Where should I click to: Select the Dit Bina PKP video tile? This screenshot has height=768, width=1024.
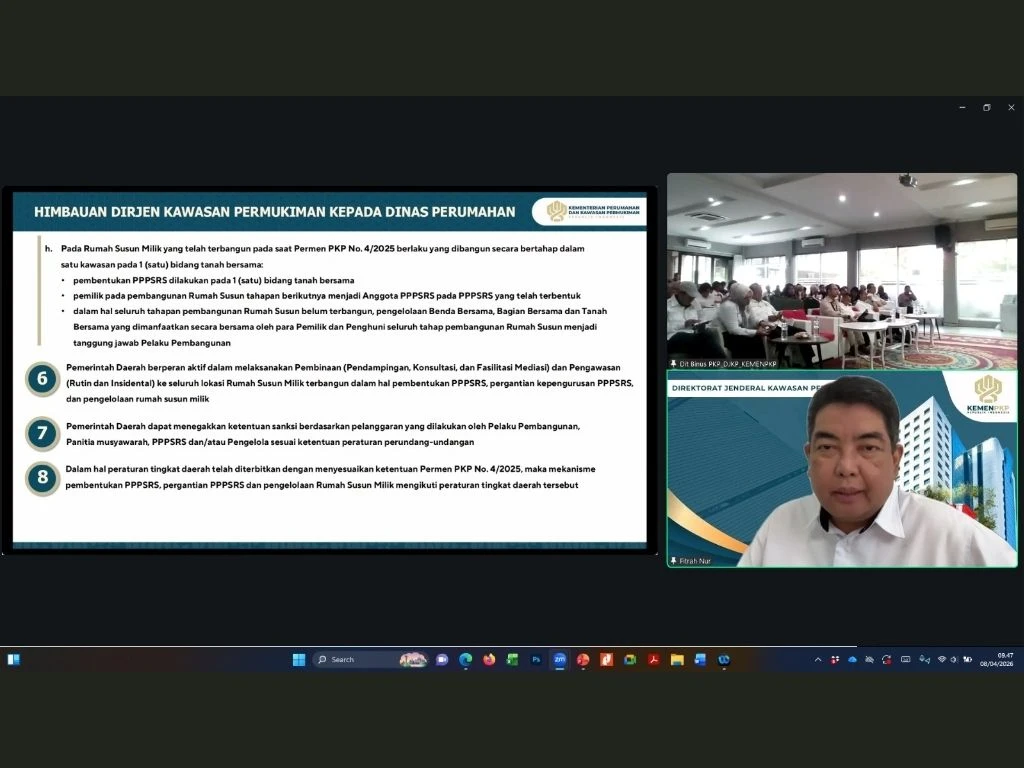[x=841, y=271]
